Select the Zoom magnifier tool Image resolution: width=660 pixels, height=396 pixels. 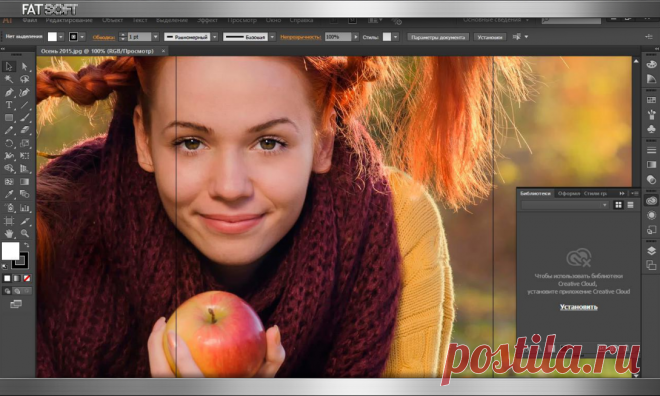[24, 233]
